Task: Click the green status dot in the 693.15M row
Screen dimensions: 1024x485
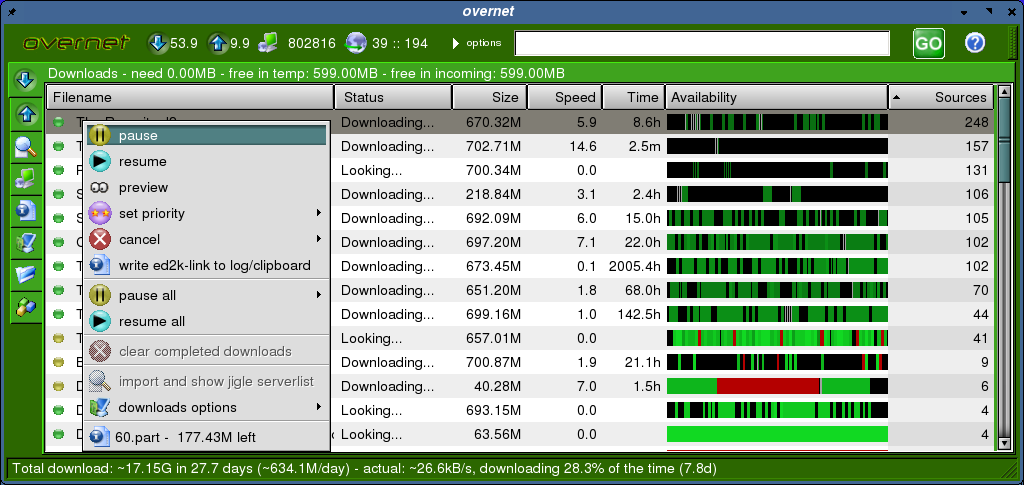Action: pyautogui.click(x=58, y=411)
